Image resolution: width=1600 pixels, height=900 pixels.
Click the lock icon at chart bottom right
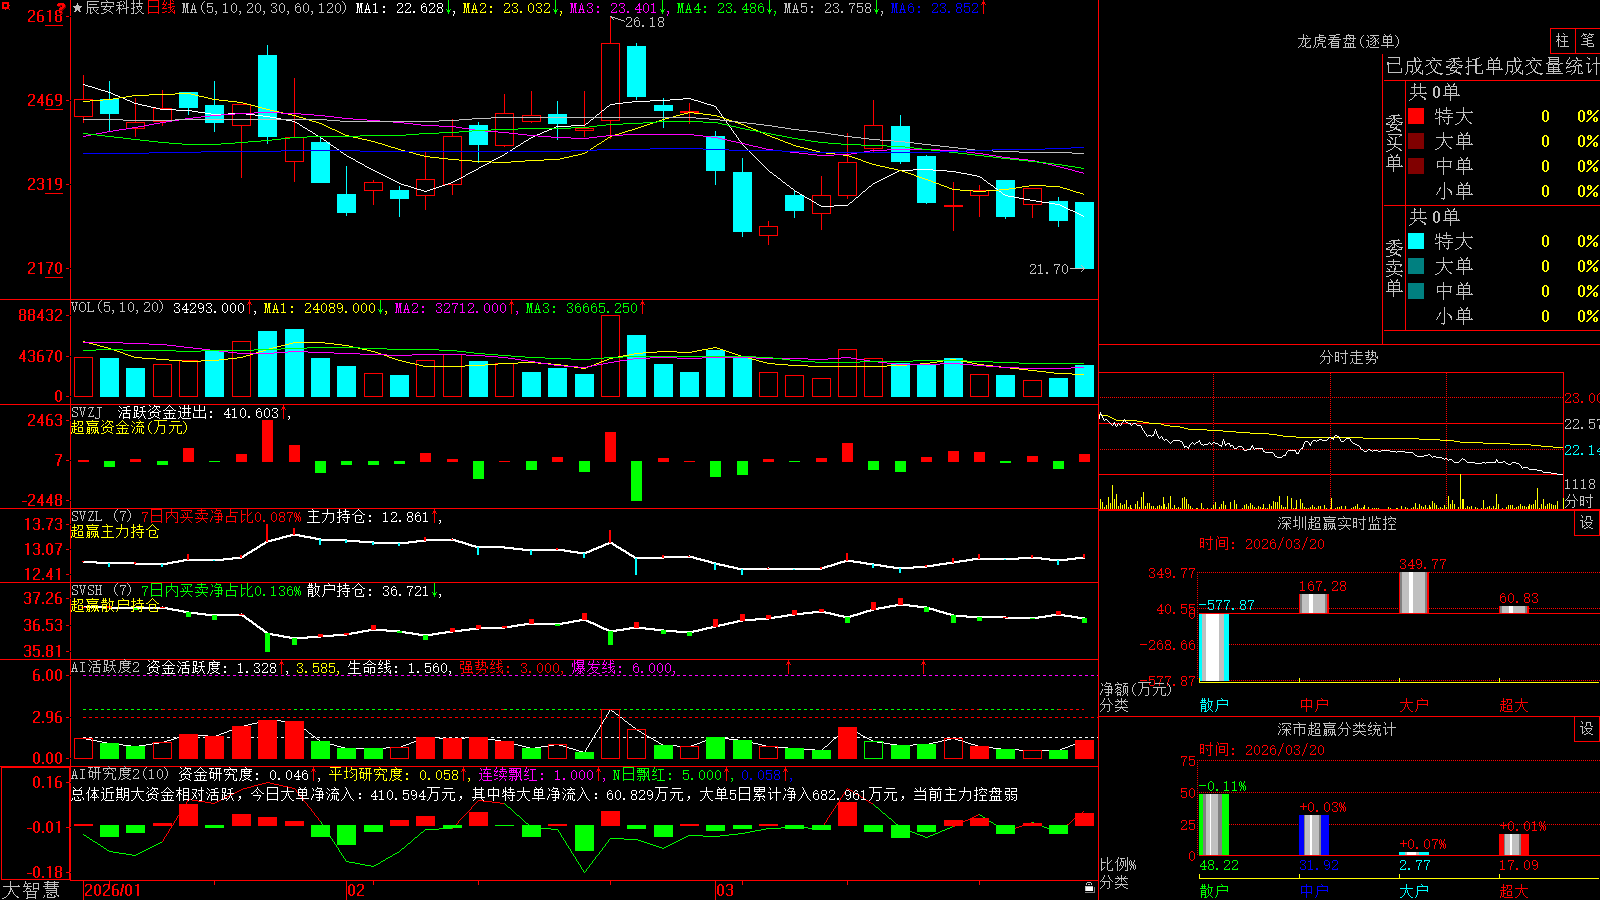(1090, 887)
